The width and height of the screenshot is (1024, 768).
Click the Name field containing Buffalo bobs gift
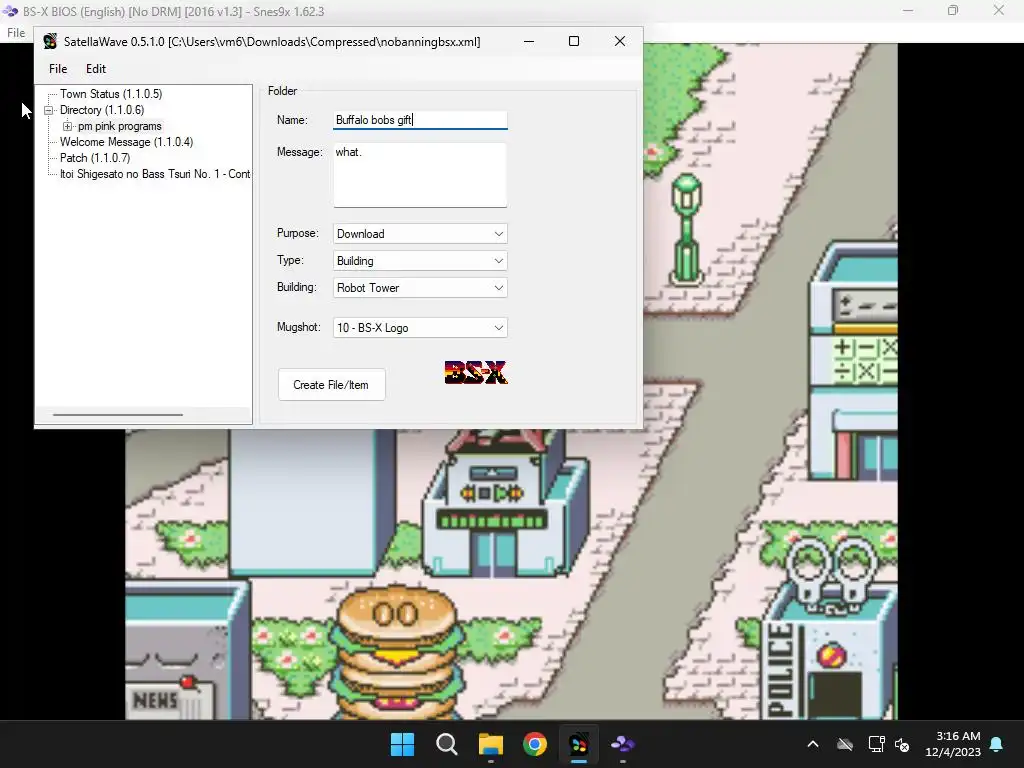coord(420,120)
